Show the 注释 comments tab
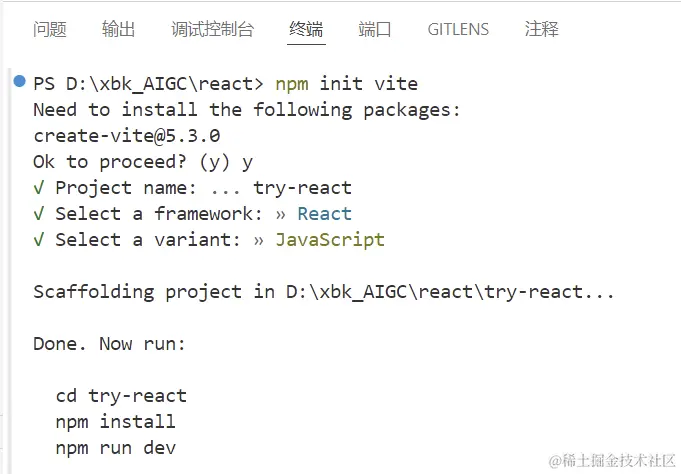681x474 pixels. pyautogui.click(x=541, y=29)
